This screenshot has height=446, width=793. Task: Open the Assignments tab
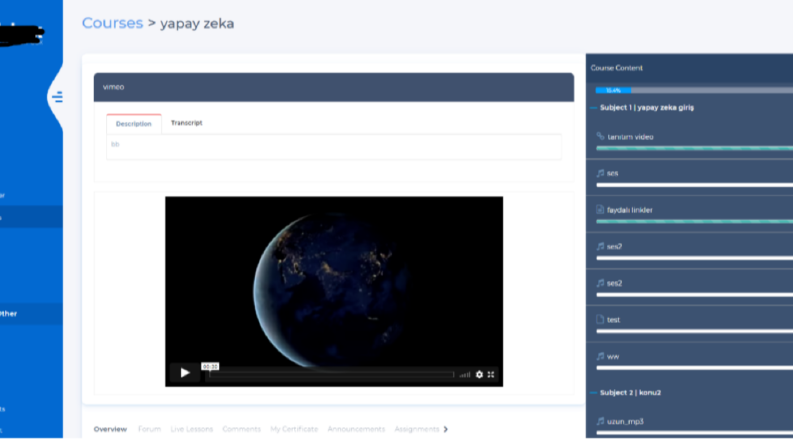coord(417,429)
